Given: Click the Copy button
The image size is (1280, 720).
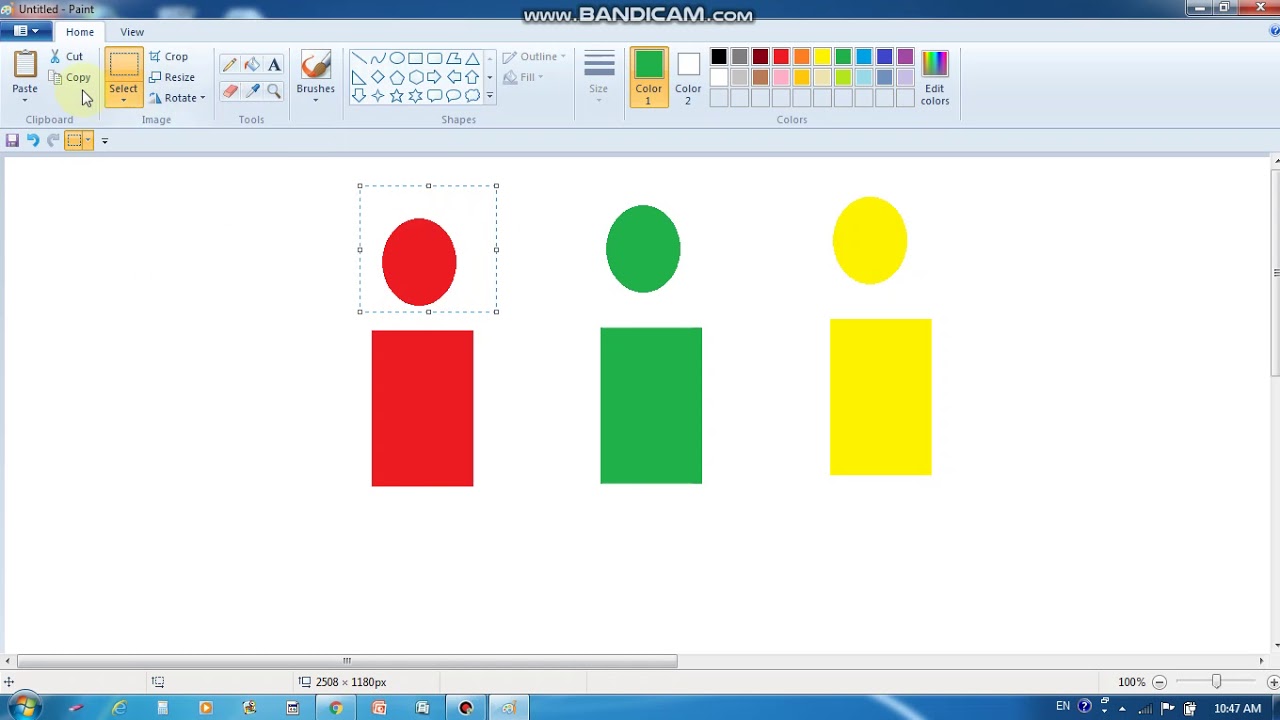Looking at the screenshot, I should [70, 78].
